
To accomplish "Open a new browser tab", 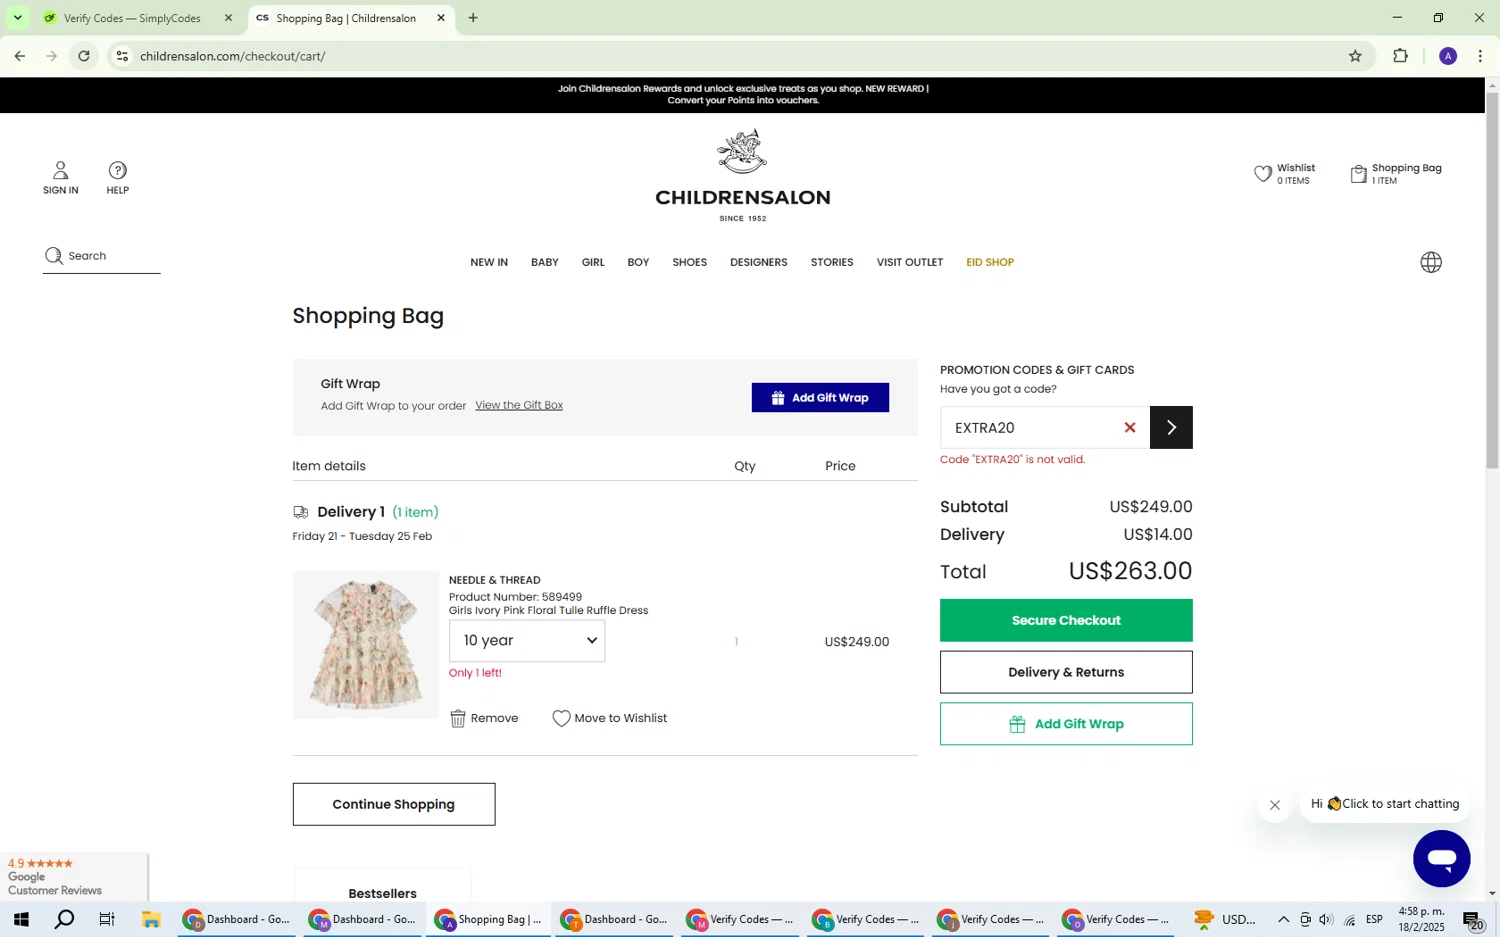I will pyautogui.click(x=473, y=18).
